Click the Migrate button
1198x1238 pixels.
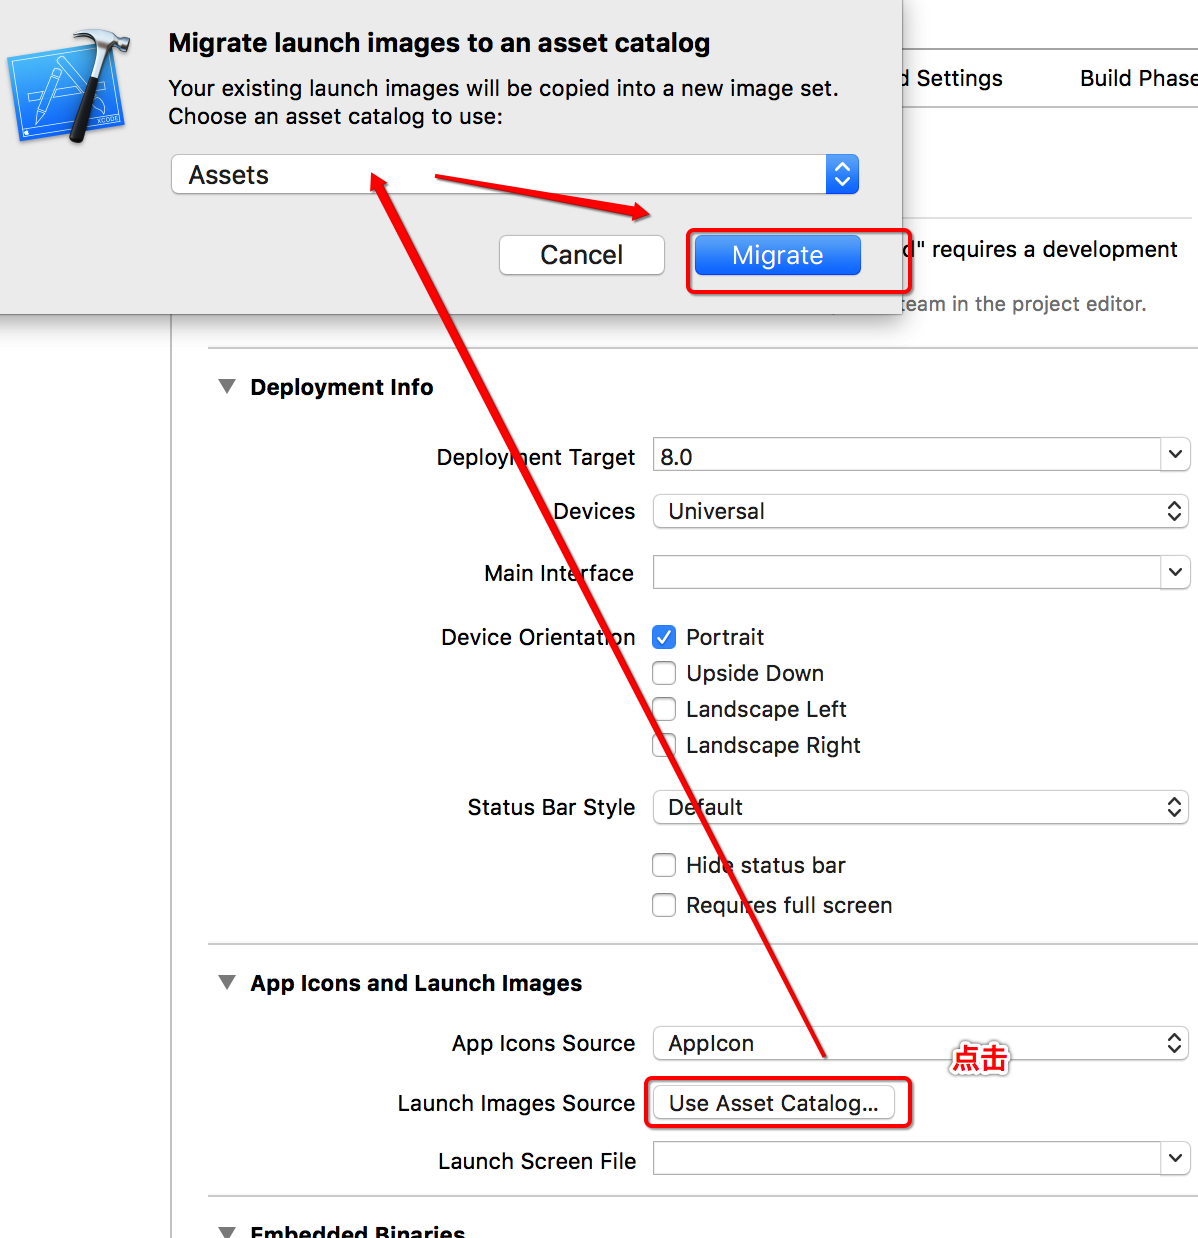777,255
